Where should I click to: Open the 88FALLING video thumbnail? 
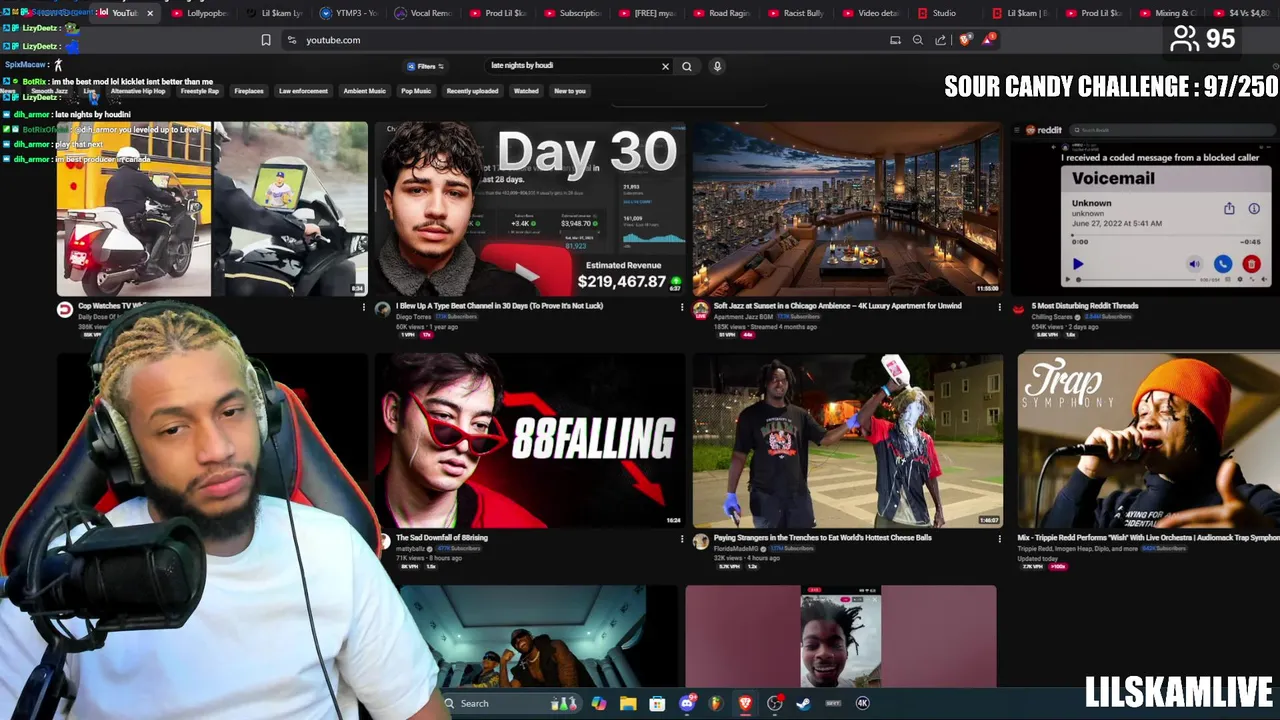click(x=530, y=440)
